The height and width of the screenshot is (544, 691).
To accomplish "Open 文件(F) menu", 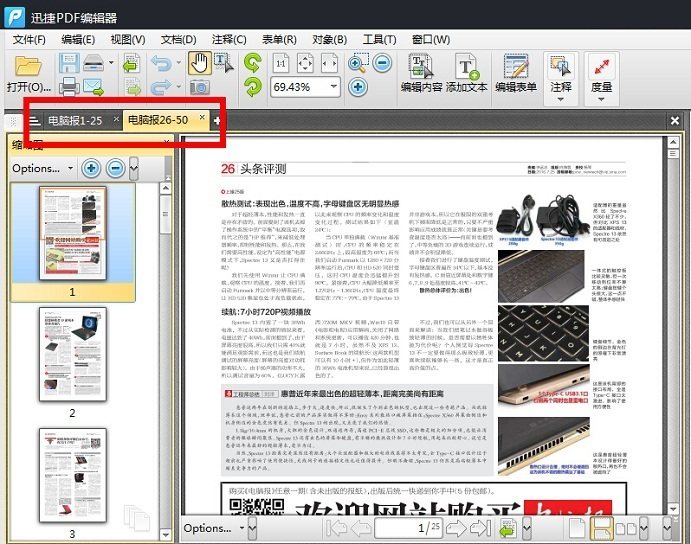I will point(29,40).
